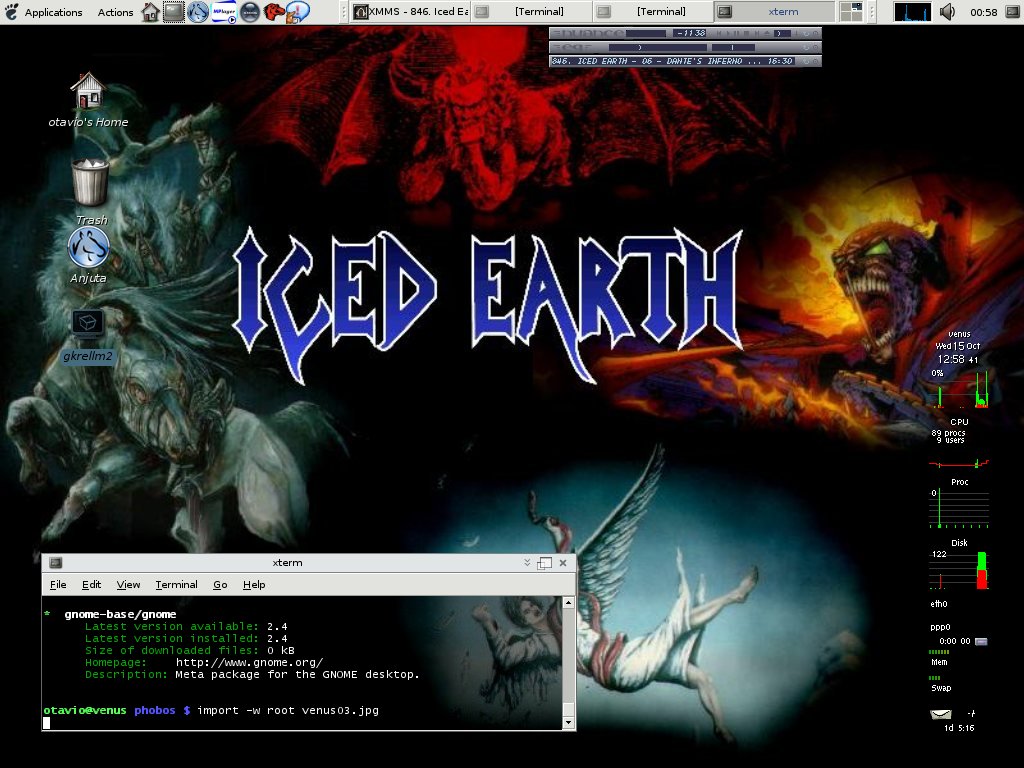Click the gkrellm eth0 label

pos(938,604)
